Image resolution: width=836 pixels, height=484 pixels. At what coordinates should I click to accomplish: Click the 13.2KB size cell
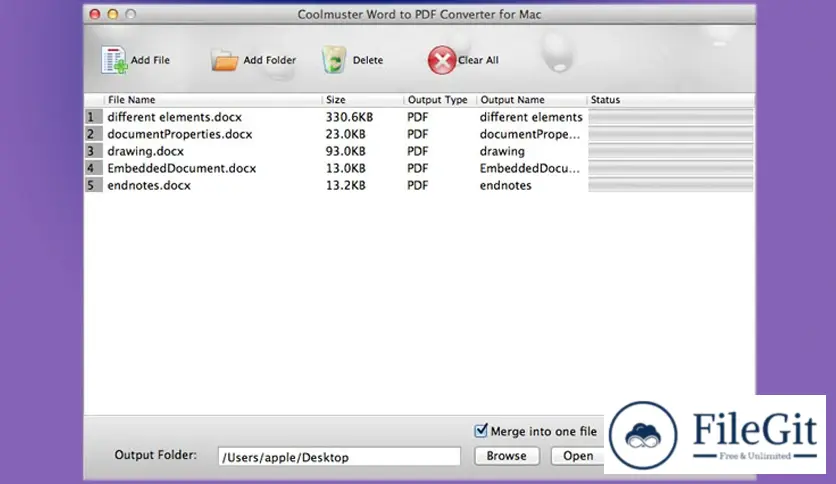345,185
